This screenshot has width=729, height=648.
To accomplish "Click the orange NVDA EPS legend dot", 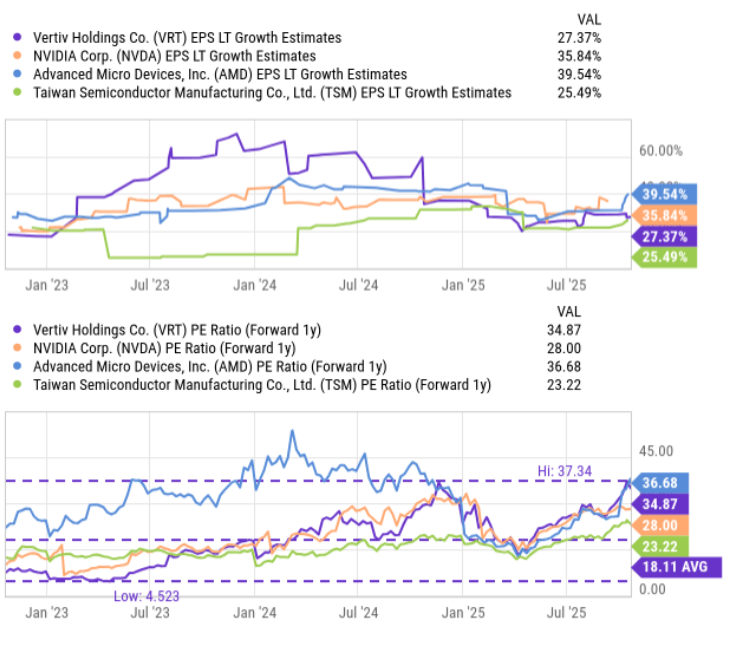I will click(x=17, y=56).
